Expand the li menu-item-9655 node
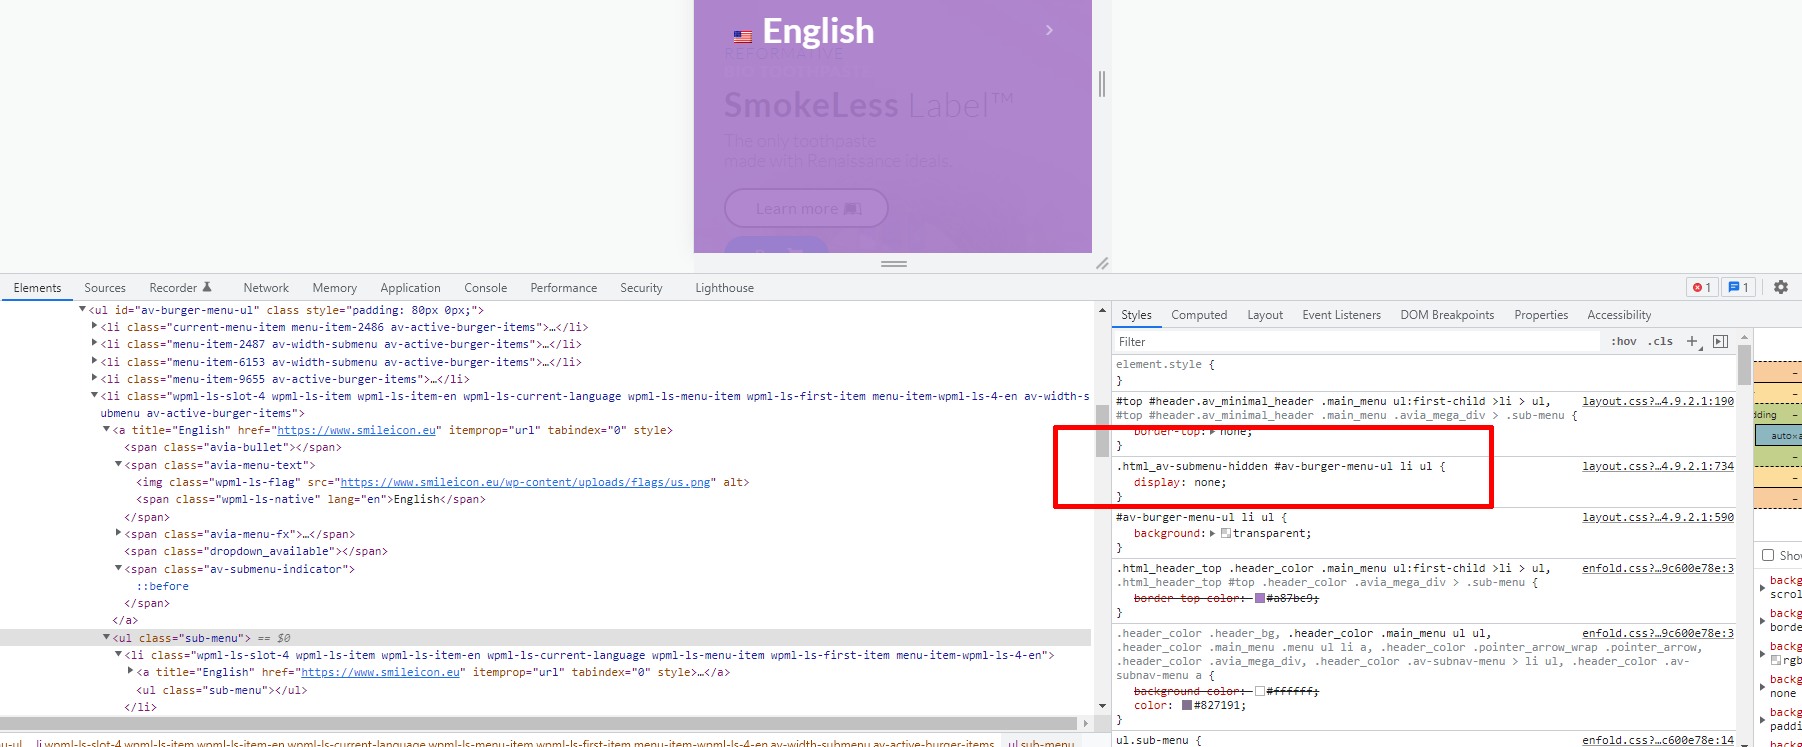The image size is (1802, 747). pyautogui.click(x=94, y=379)
